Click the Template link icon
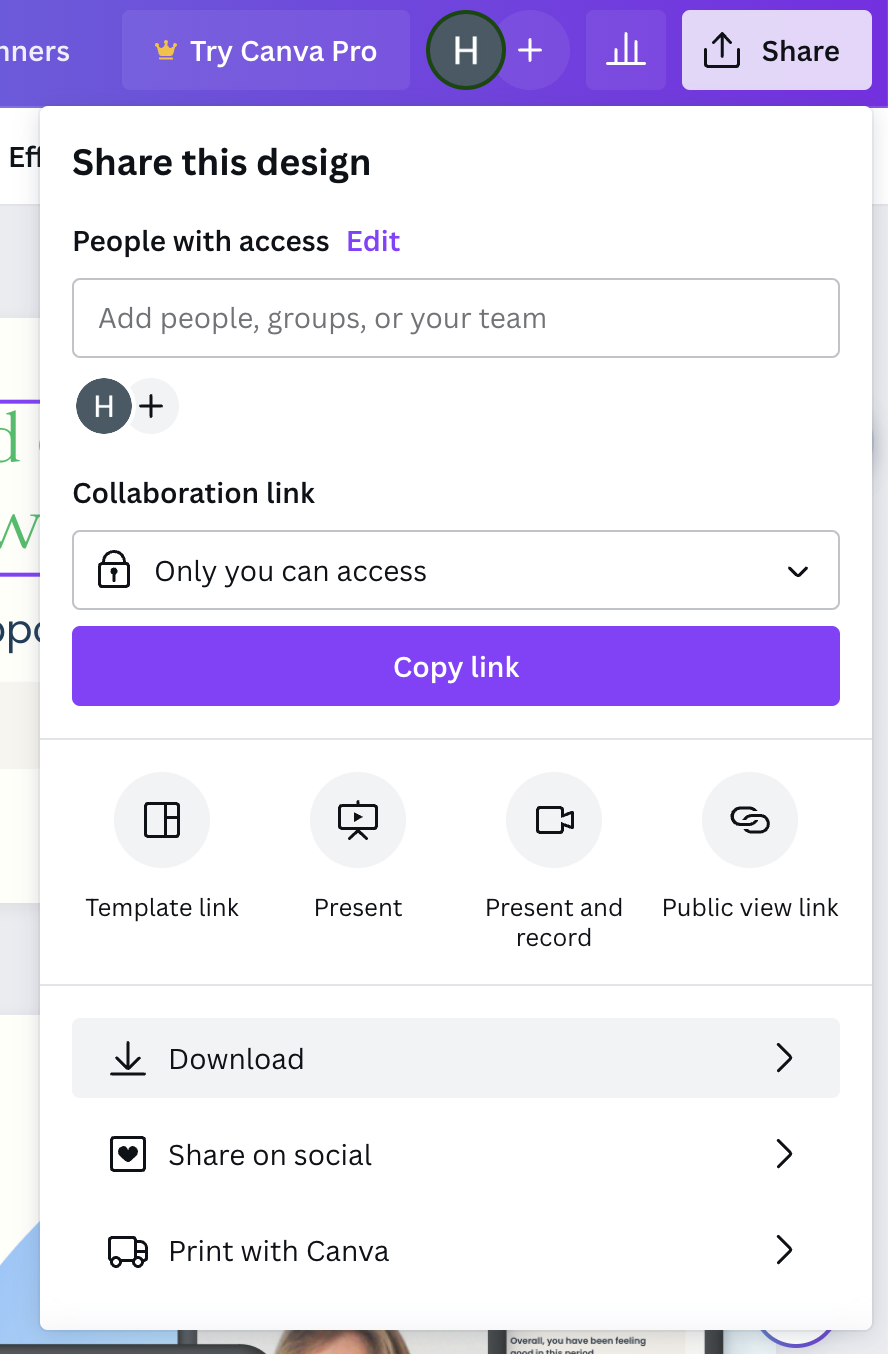 click(x=162, y=820)
